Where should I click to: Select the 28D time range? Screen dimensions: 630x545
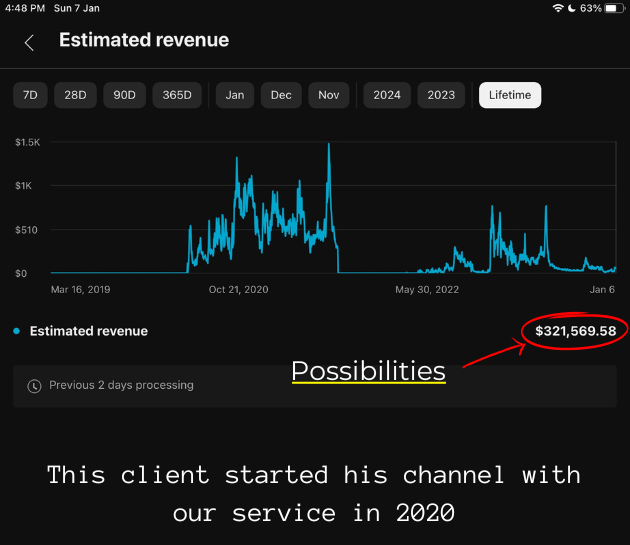(75, 95)
